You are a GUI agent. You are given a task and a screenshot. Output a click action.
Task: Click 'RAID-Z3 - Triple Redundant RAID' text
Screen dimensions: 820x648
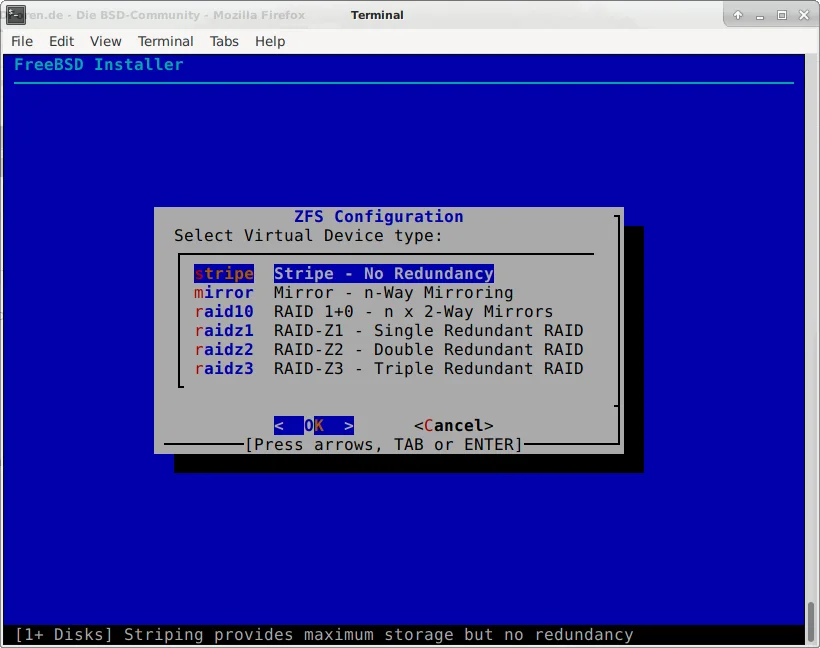tap(429, 369)
